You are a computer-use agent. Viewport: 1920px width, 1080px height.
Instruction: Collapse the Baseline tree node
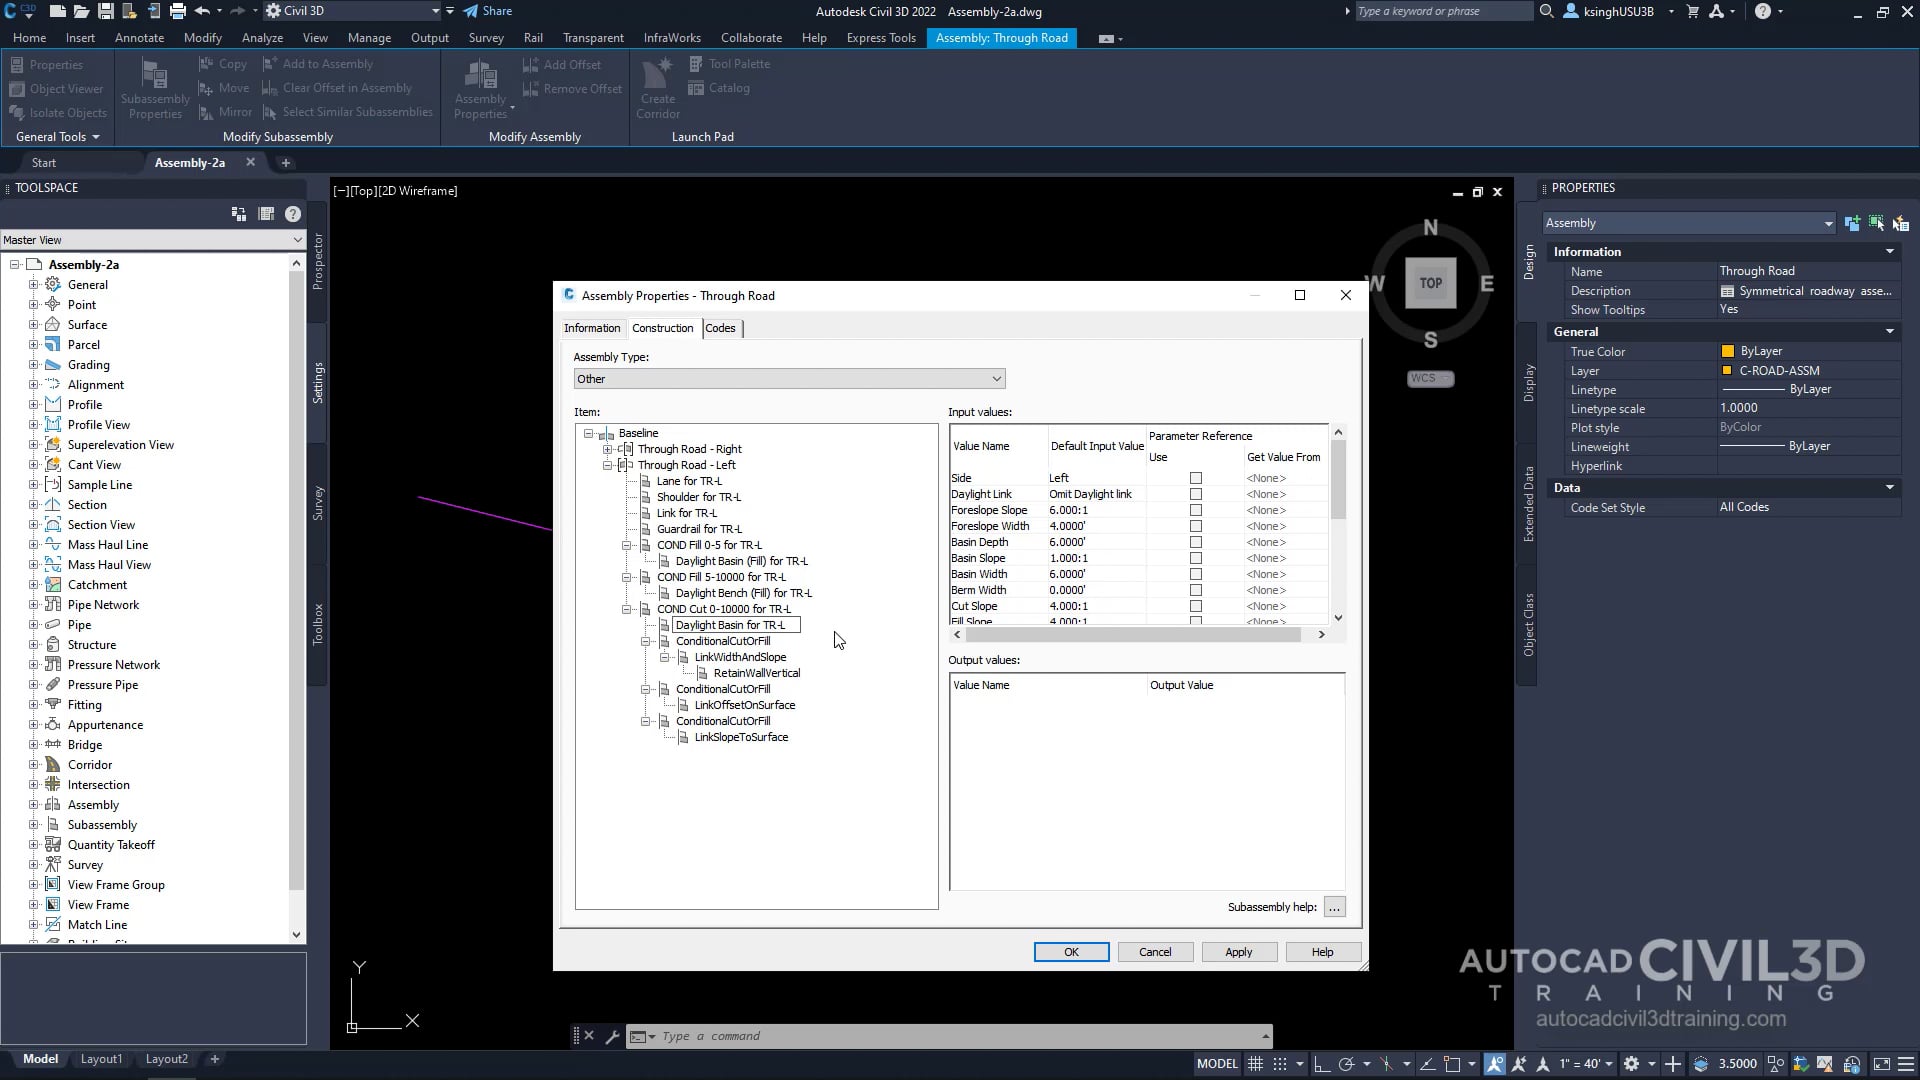pos(589,432)
